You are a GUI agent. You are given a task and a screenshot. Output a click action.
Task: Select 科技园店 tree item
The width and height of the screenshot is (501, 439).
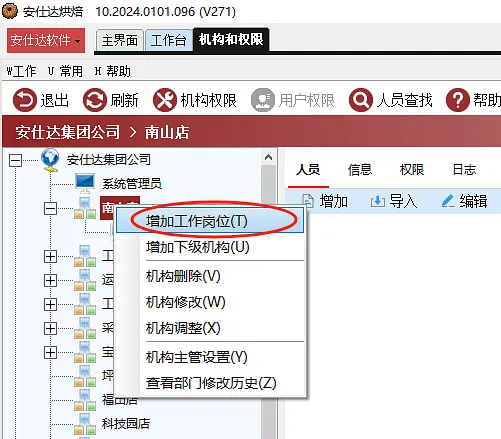(126, 424)
